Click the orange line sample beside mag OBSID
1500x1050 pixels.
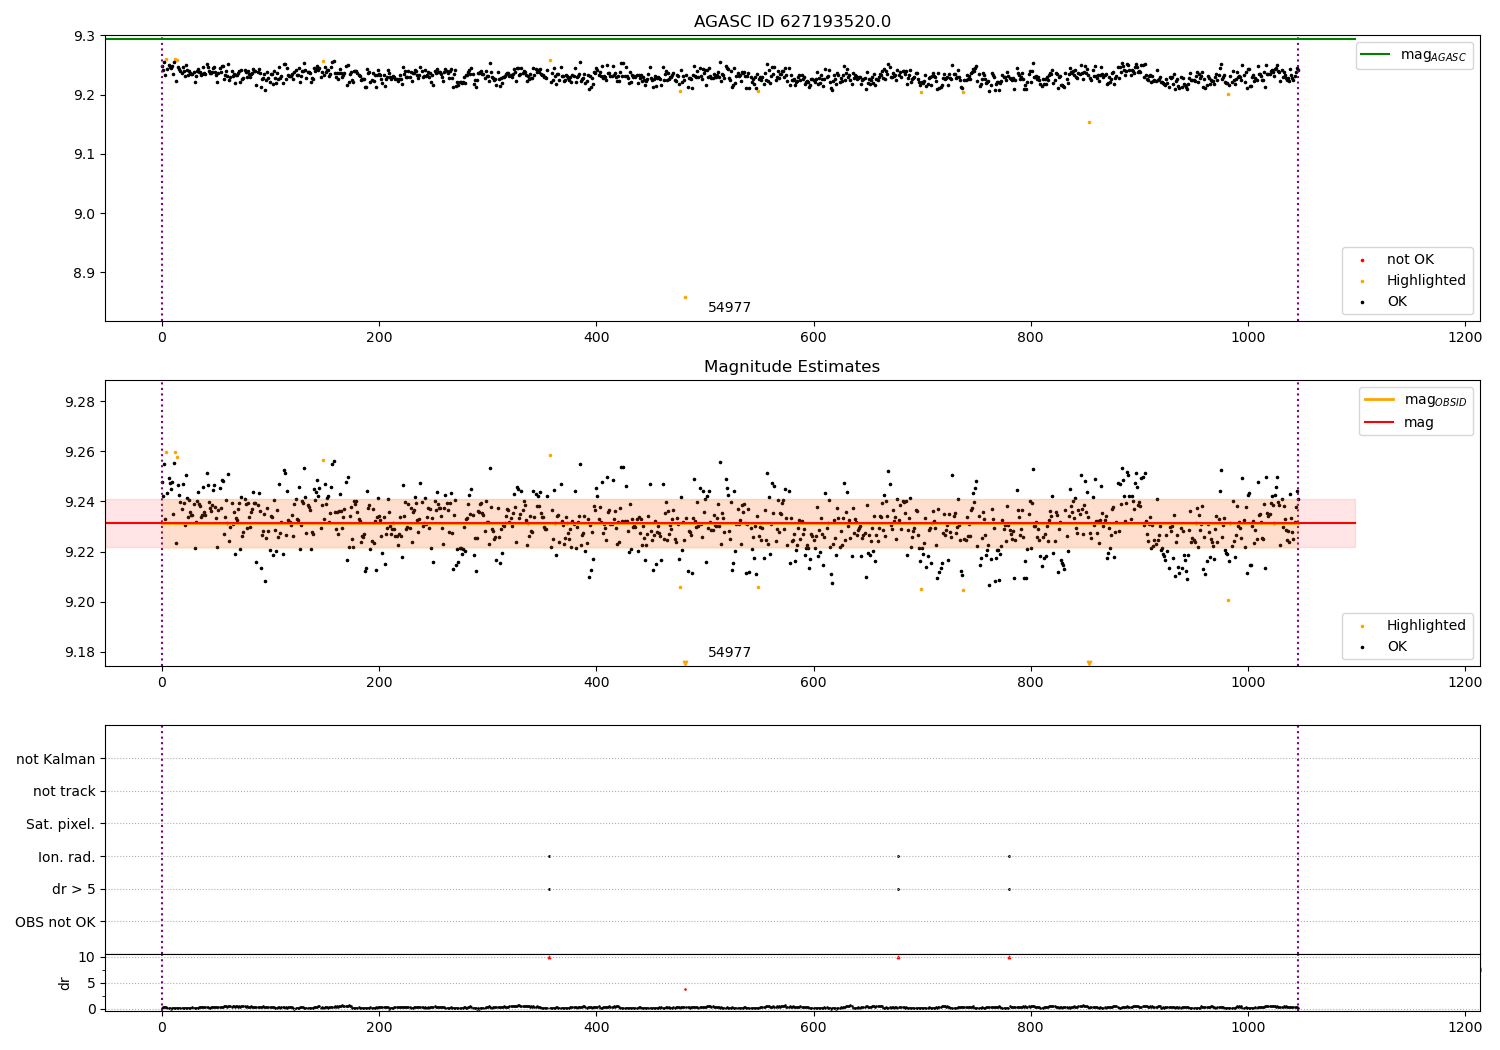(1379, 400)
